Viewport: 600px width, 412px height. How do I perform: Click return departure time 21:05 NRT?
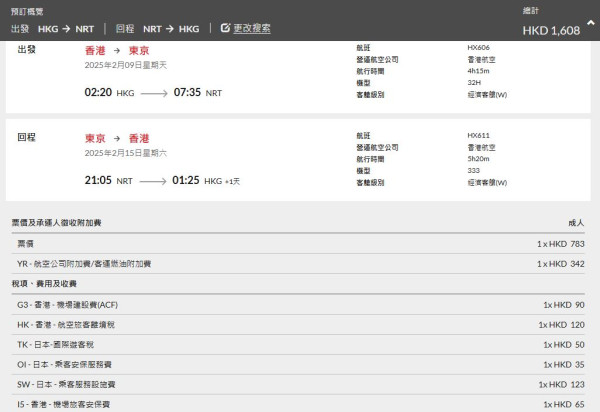tap(109, 181)
